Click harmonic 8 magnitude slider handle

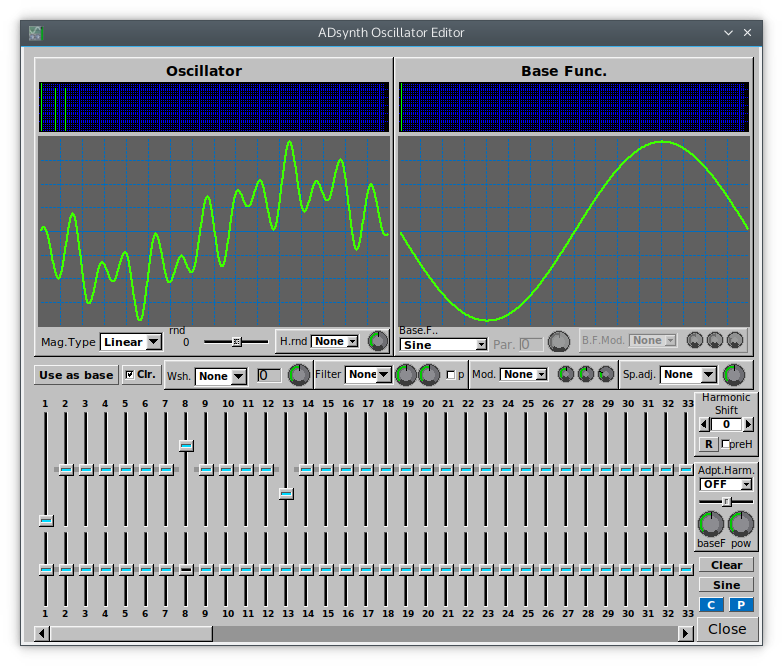click(186, 446)
